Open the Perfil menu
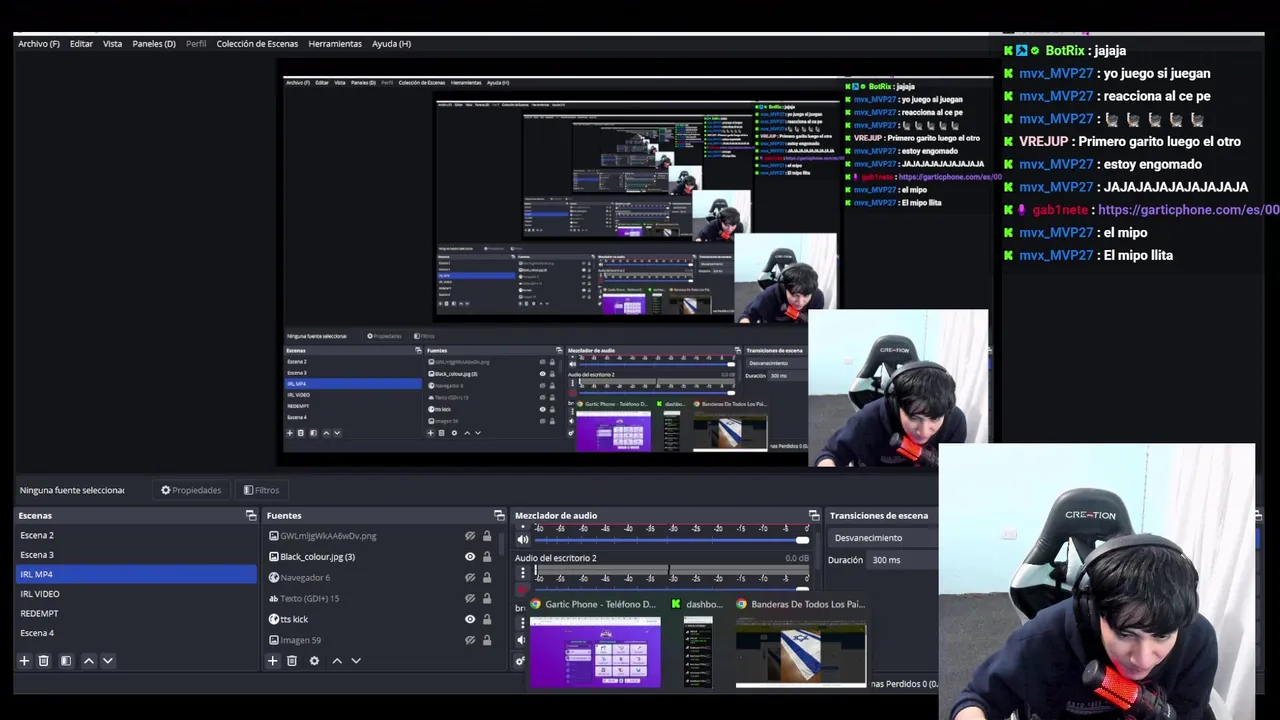This screenshot has width=1280, height=720. [196, 44]
